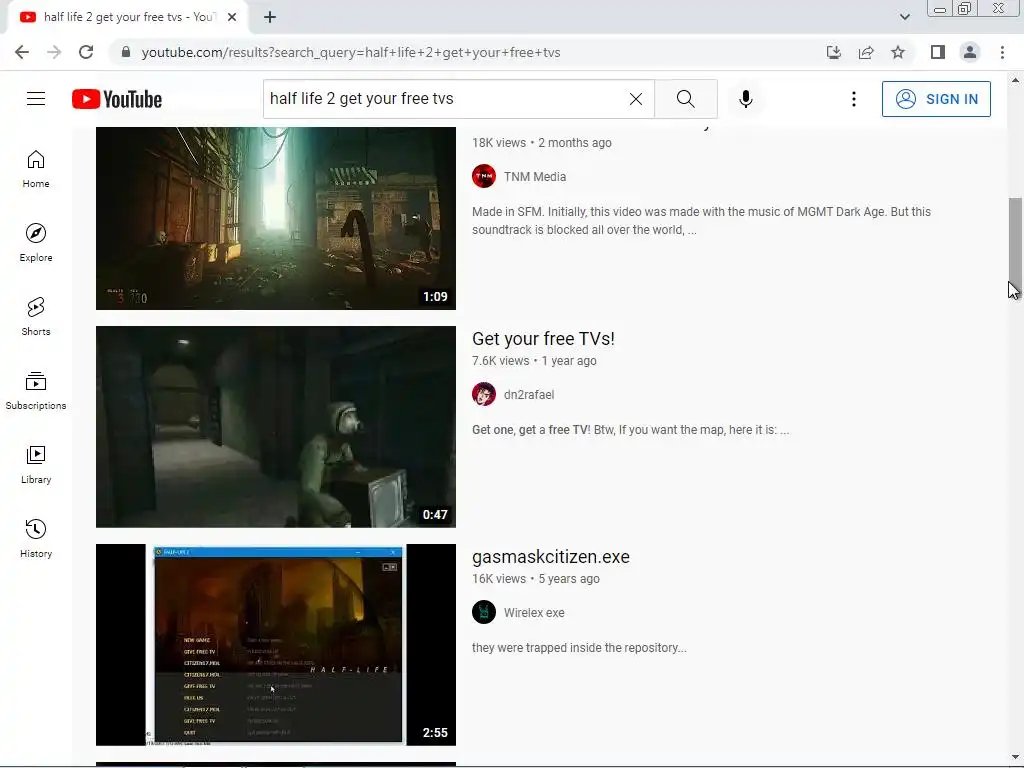Click the browser forward arrow
Image resolution: width=1024 pixels, height=768 pixels.
54,52
